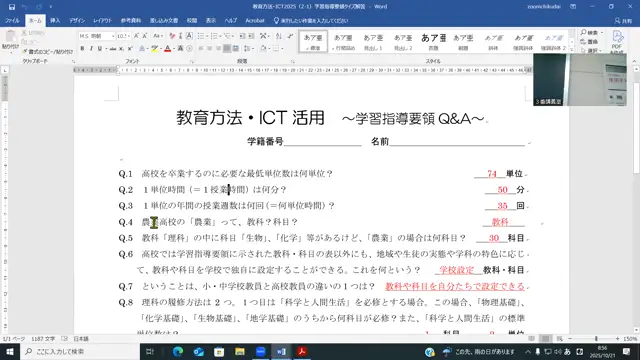Click the Windows Start button
This screenshot has width=640, height=360.
click(9, 351)
